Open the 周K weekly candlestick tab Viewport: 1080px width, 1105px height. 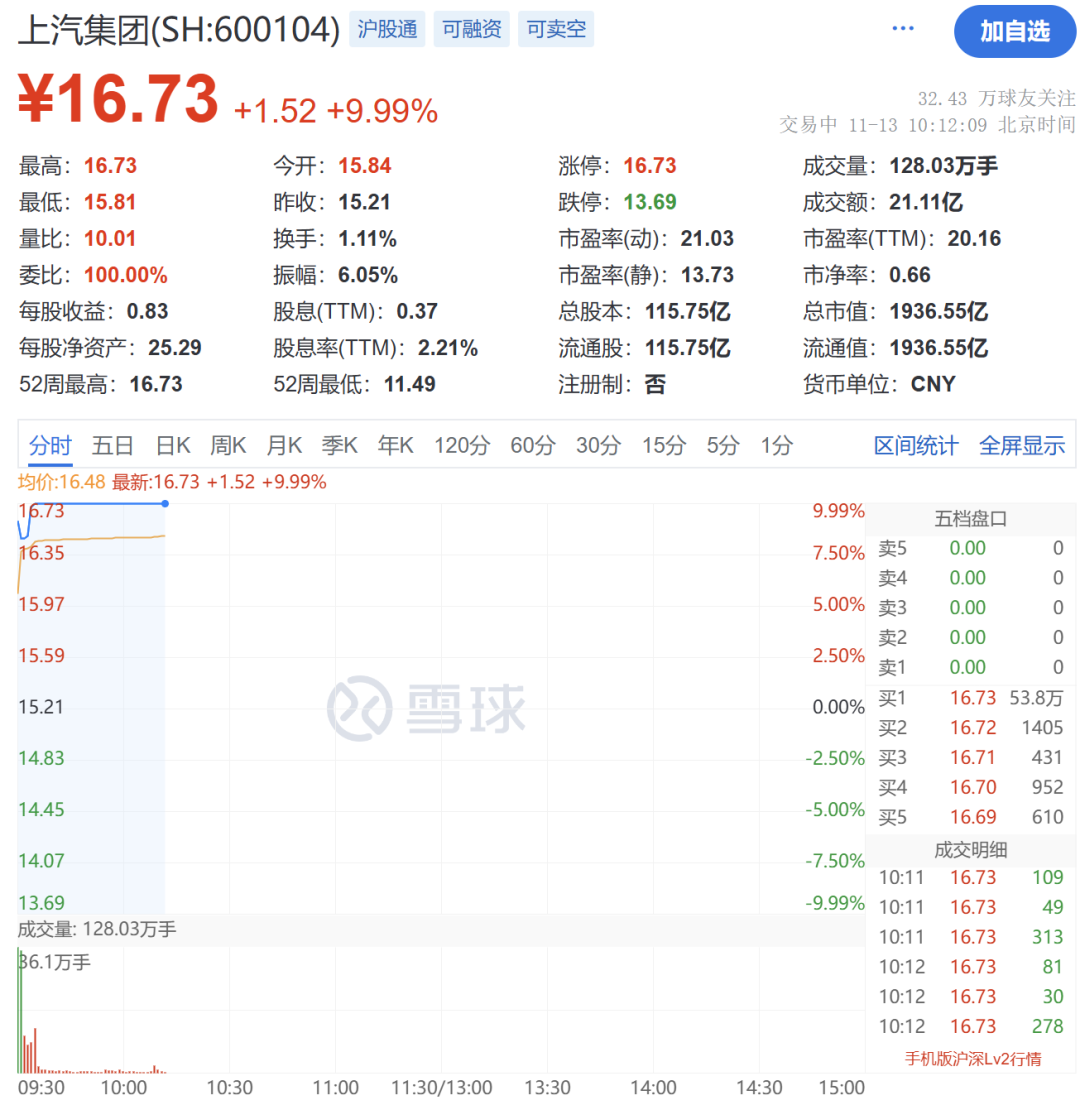coord(228,446)
